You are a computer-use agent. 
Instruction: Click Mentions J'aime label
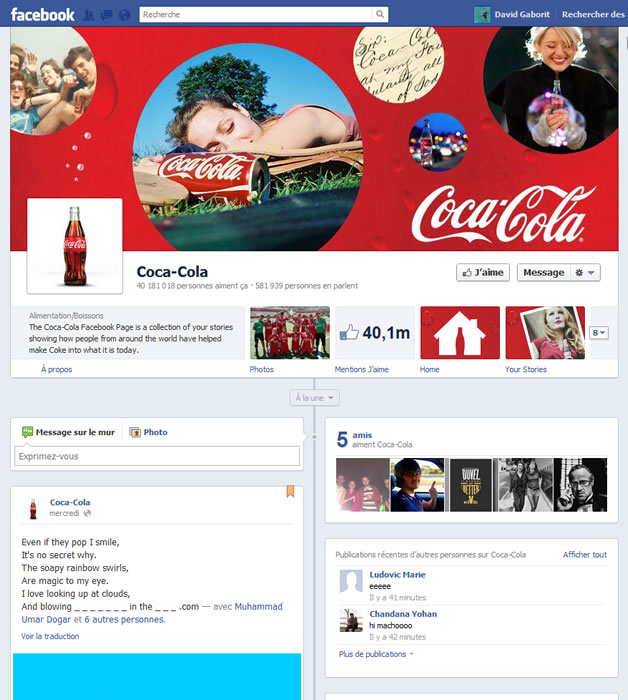[x=362, y=369]
